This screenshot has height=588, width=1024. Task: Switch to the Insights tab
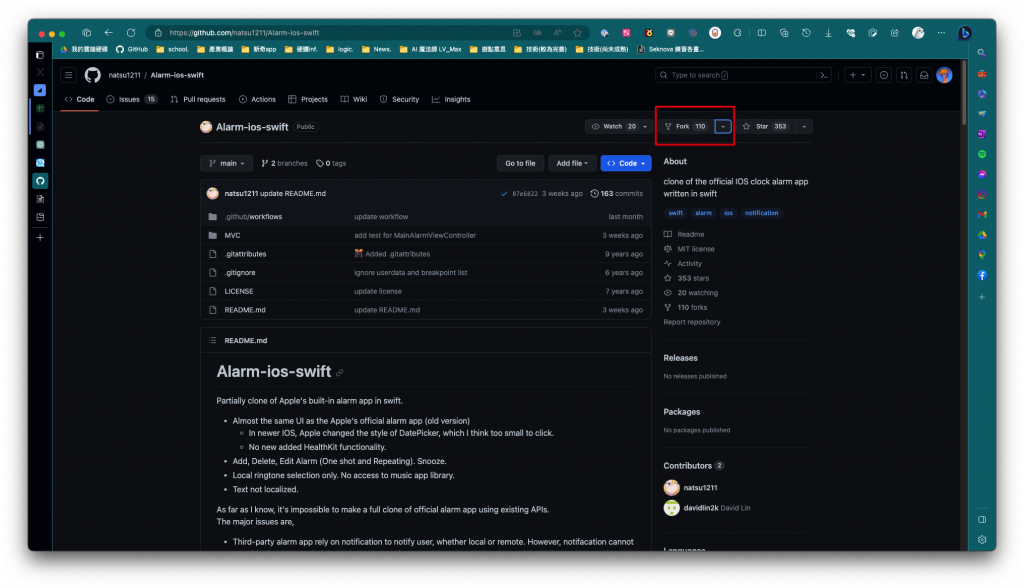[x=451, y=99]
